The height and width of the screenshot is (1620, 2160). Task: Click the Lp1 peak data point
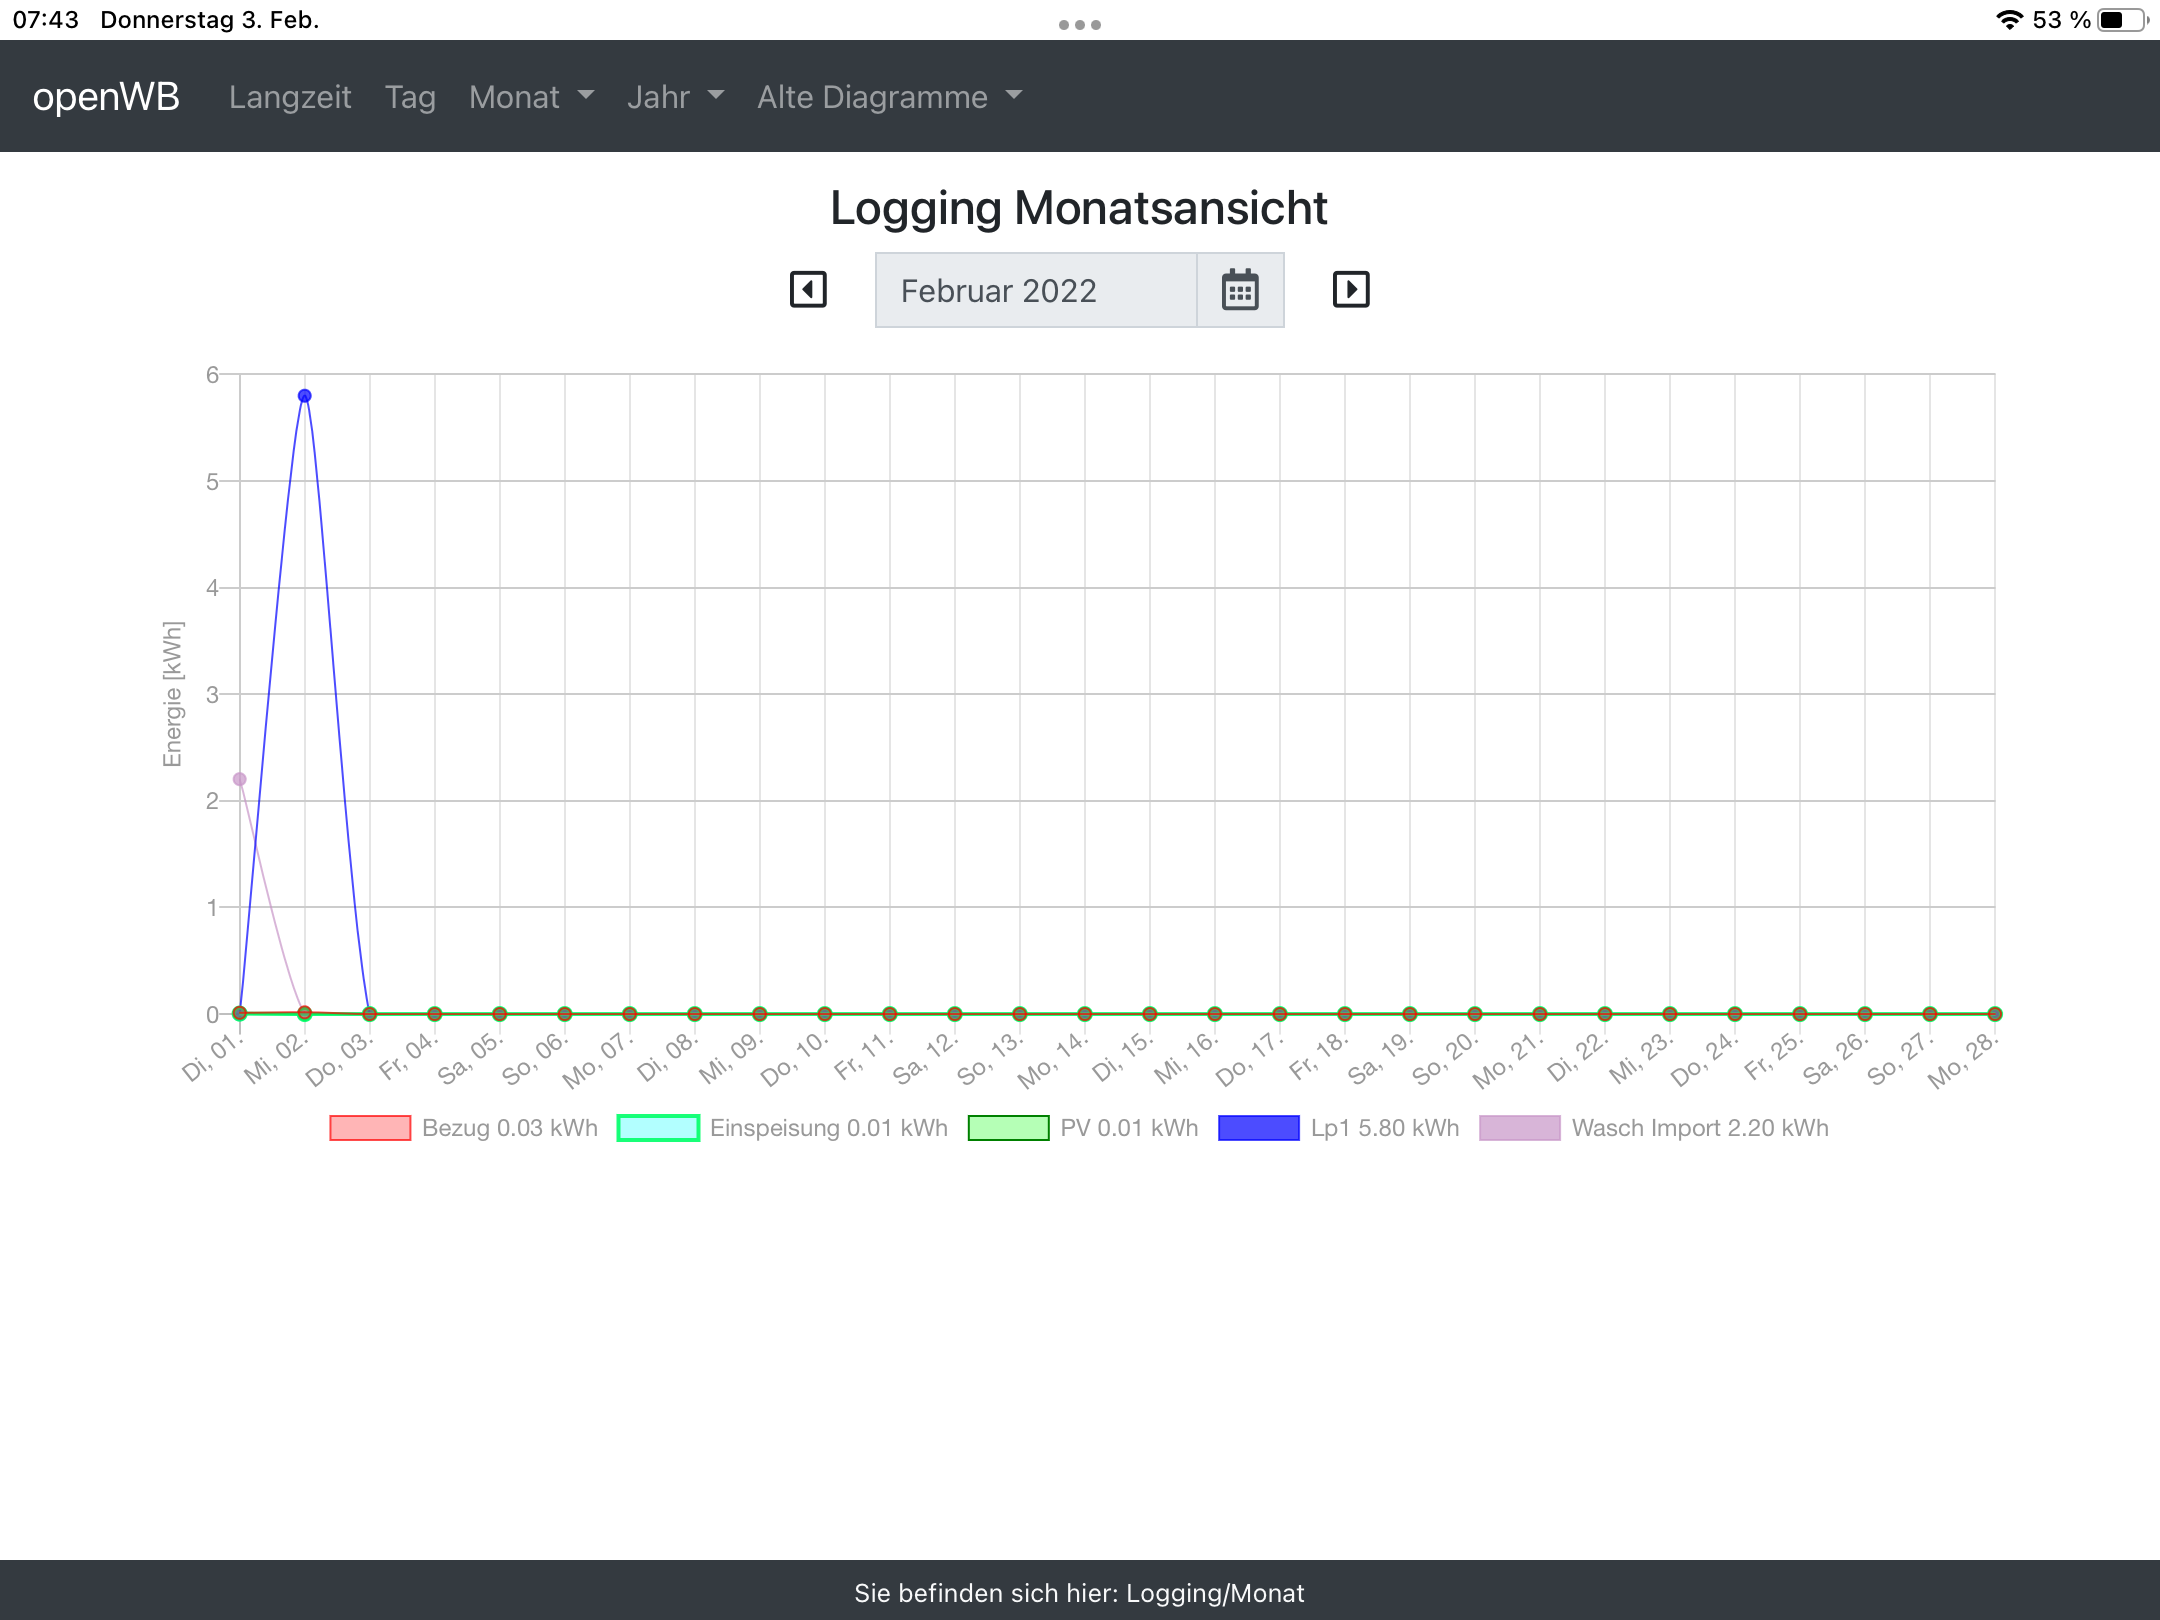coord(305,396)
